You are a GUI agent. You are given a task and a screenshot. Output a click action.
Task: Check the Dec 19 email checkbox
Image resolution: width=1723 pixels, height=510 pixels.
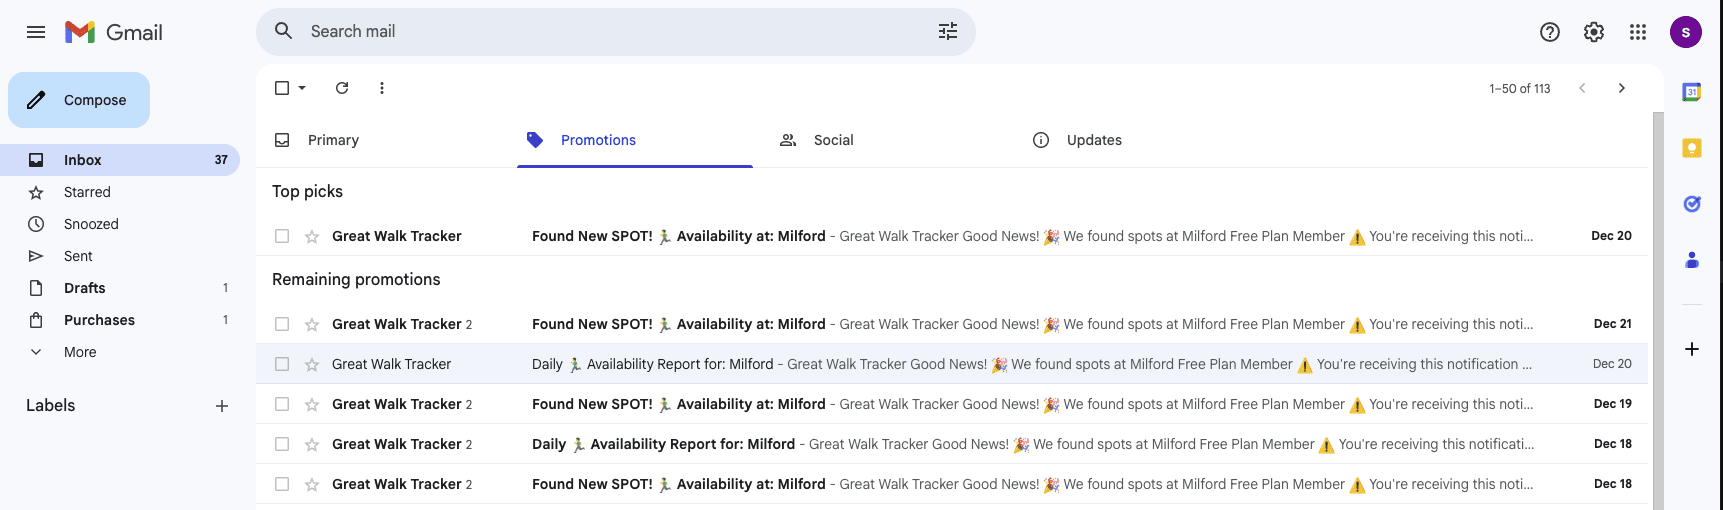tap(282, 405)
